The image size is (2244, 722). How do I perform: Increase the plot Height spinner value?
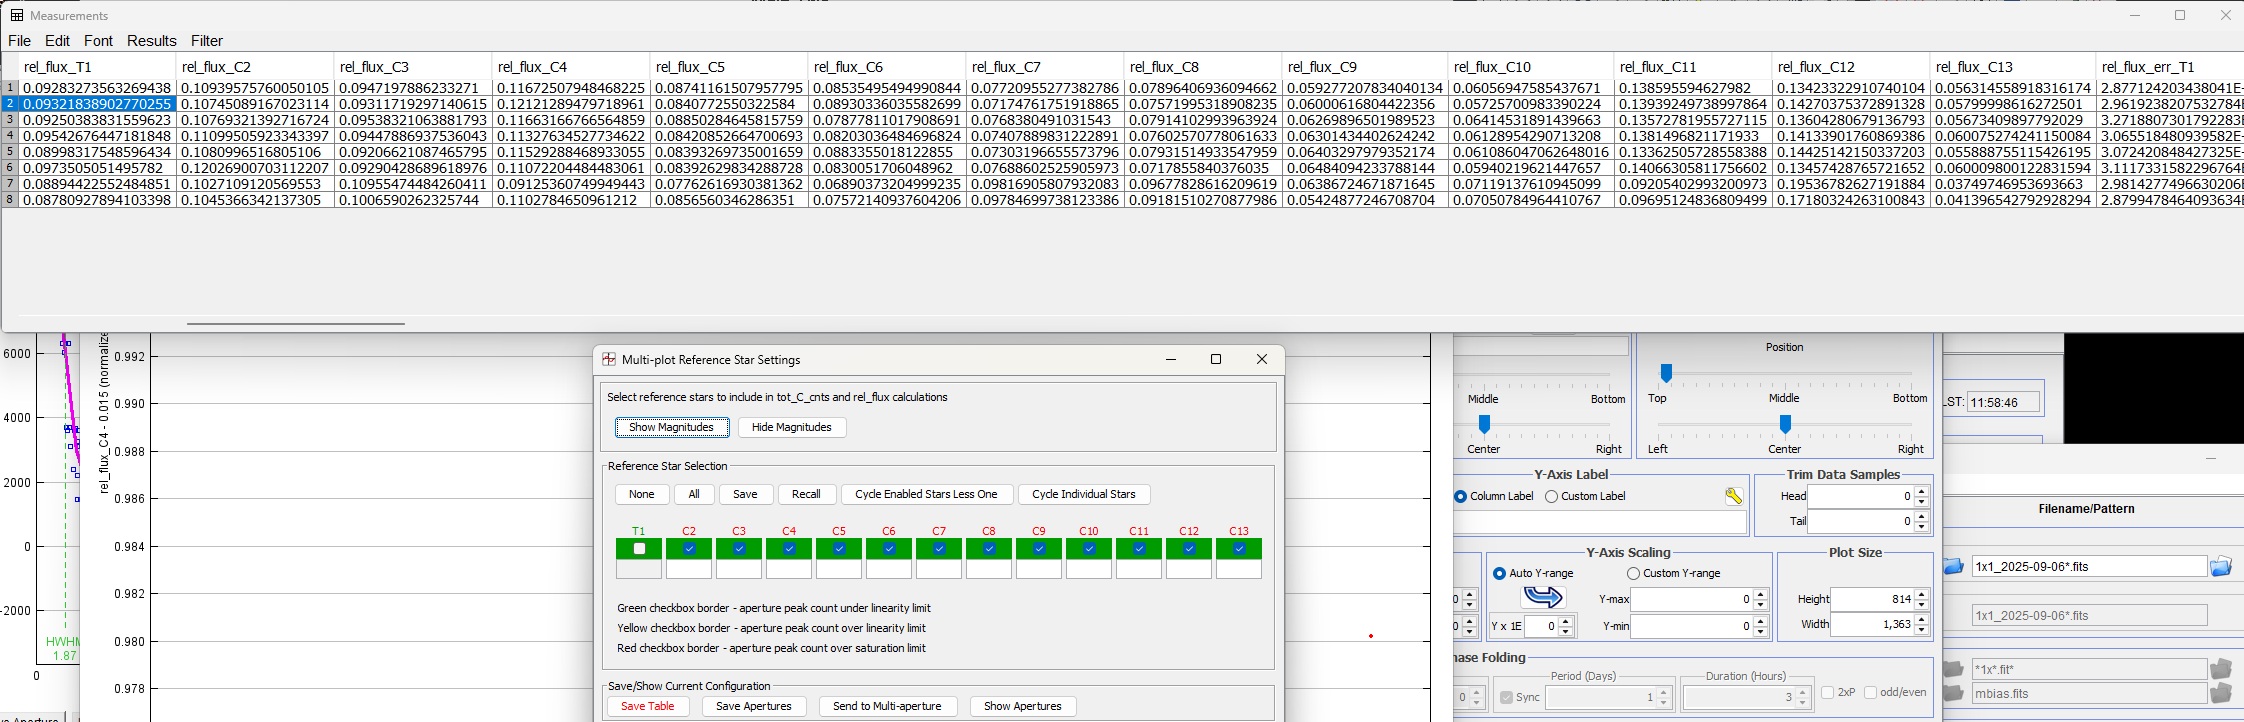(x=1923, y=594)
